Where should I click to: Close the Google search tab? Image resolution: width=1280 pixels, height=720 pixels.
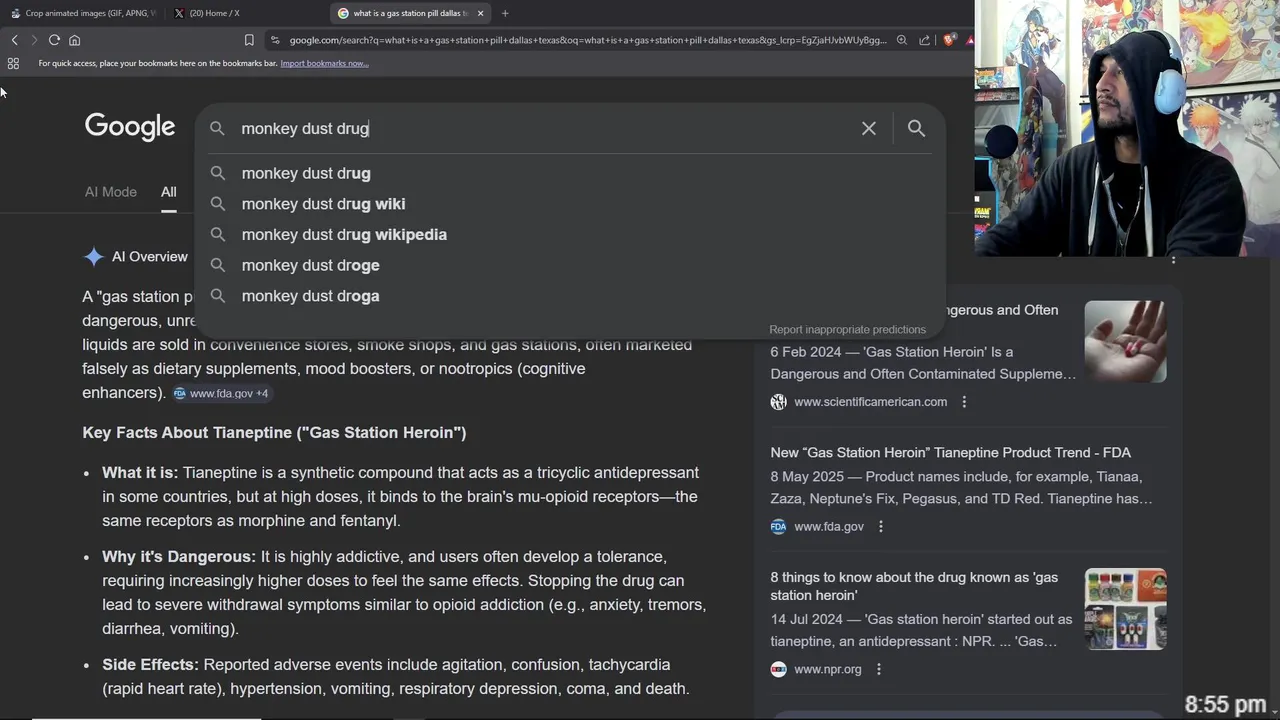(481, 13)
